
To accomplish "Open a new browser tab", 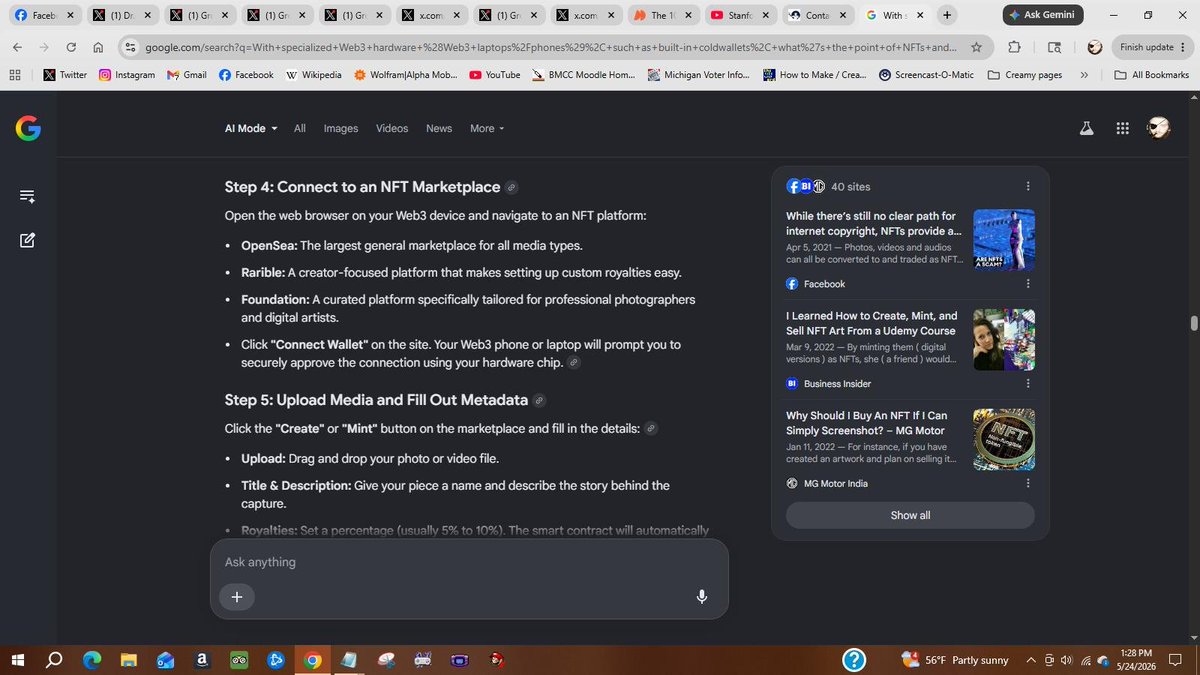I will tap(946, 15).
